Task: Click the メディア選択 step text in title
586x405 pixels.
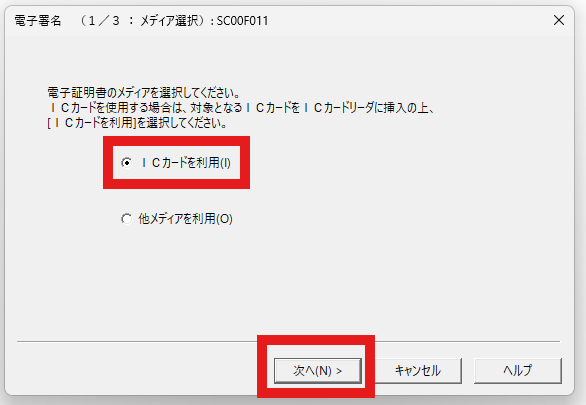Action: [x=169, y=21]
